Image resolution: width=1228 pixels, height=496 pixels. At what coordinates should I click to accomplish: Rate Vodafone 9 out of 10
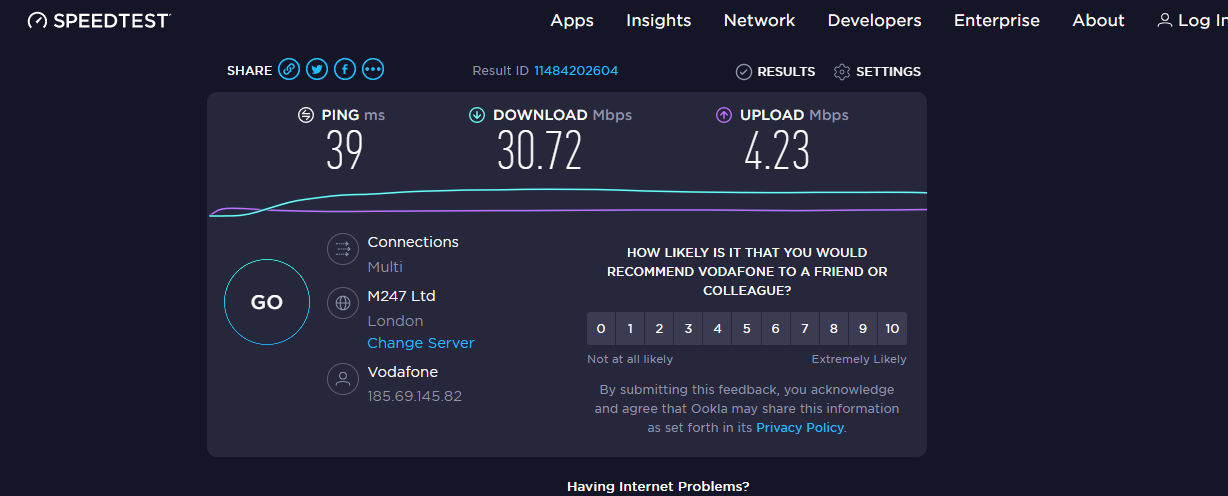pyautogui.click(x=862, y=328)
